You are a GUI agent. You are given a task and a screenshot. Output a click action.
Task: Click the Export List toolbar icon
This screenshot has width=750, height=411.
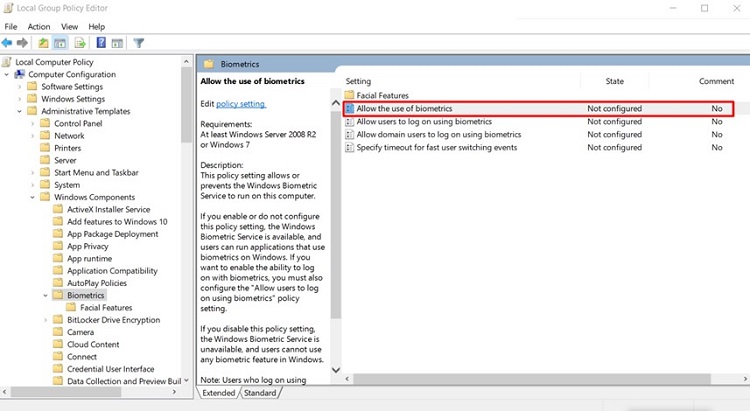(80, 43)
